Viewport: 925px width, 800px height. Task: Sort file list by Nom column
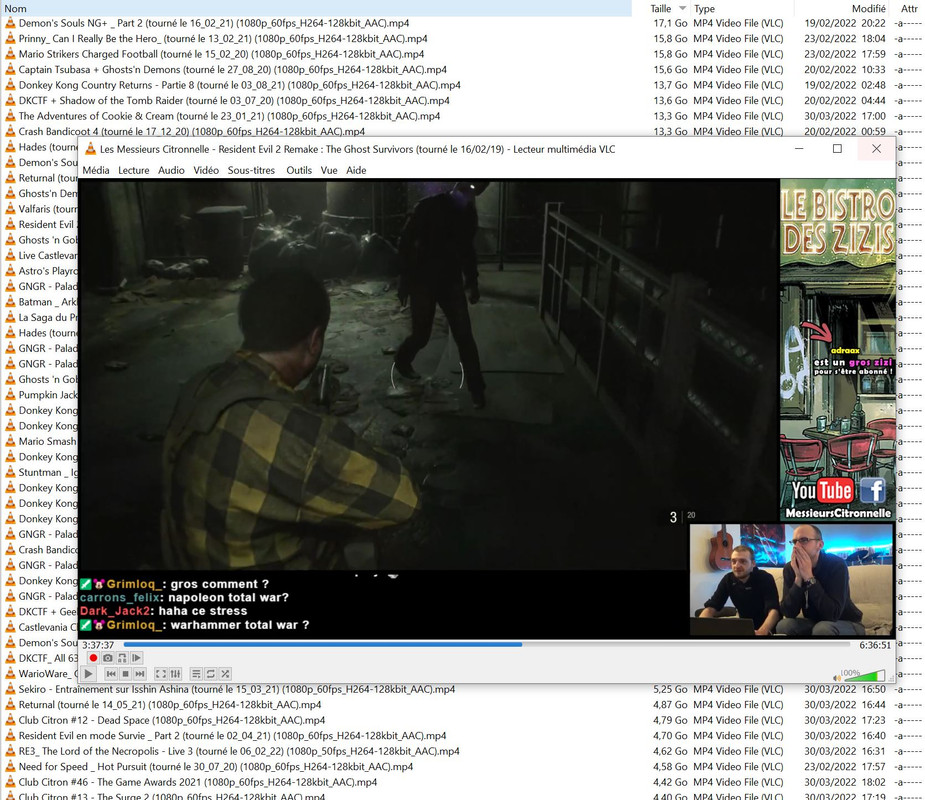[316, 8]
